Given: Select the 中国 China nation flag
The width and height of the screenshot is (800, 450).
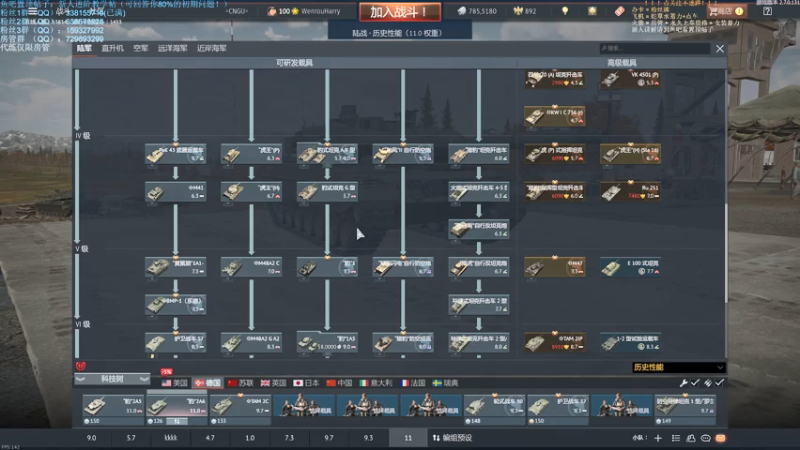Looking at the screenshot, I should [x=339, y=383].
